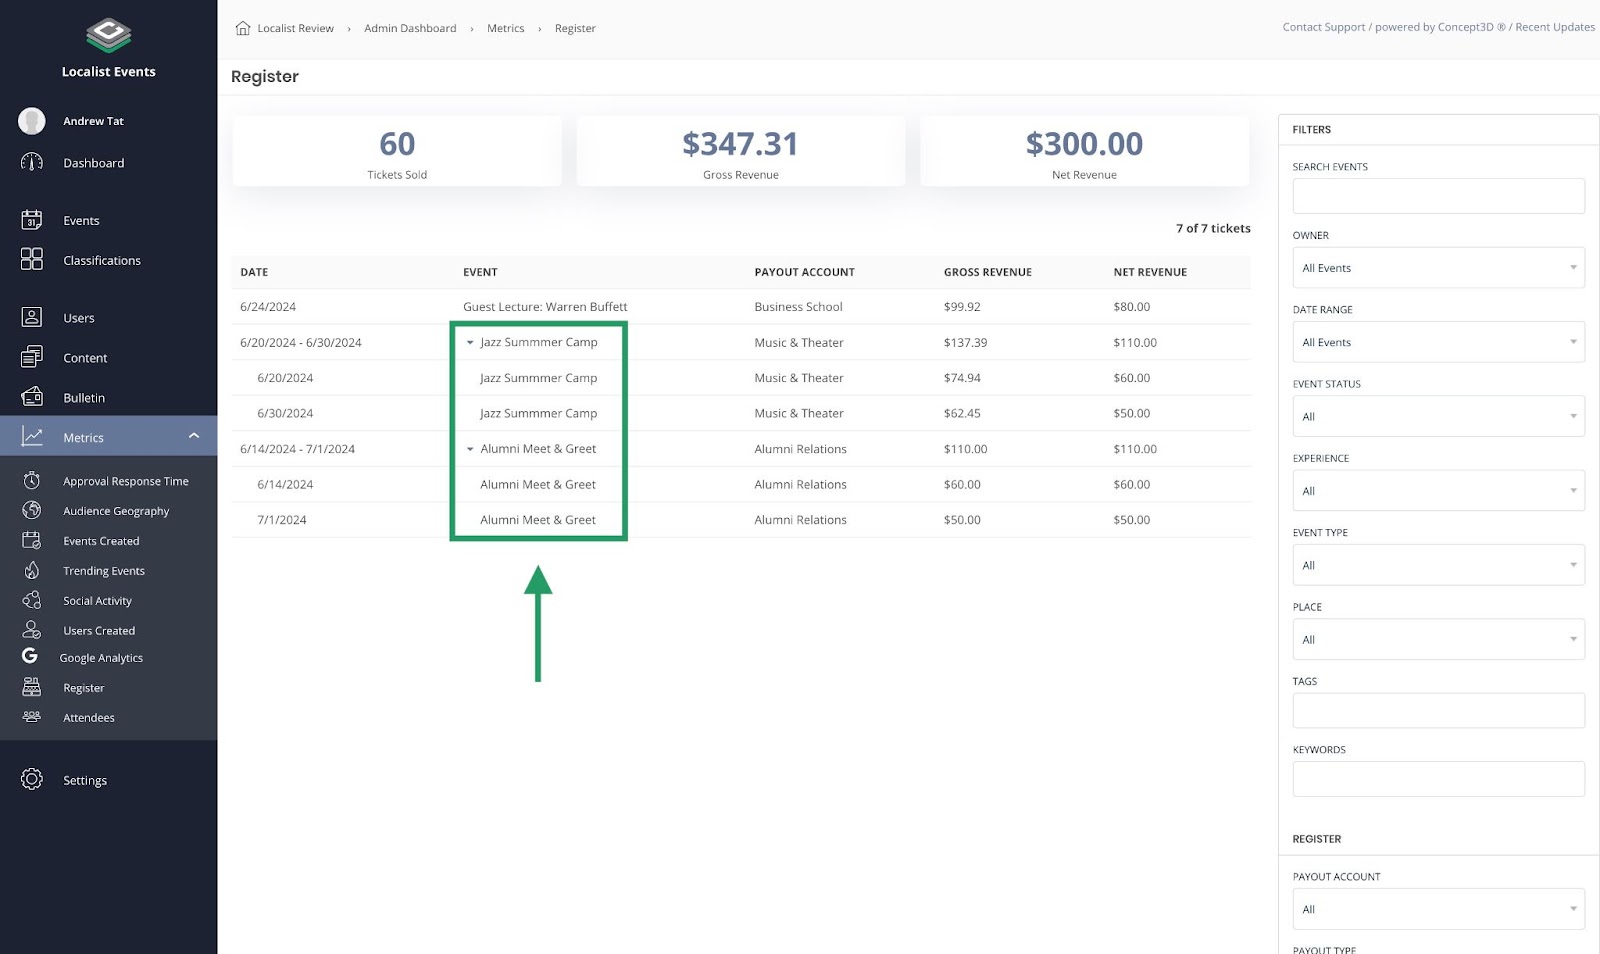Open the Attendees report
Viewport: 1600px width, 954px height.
pos(89,717)
